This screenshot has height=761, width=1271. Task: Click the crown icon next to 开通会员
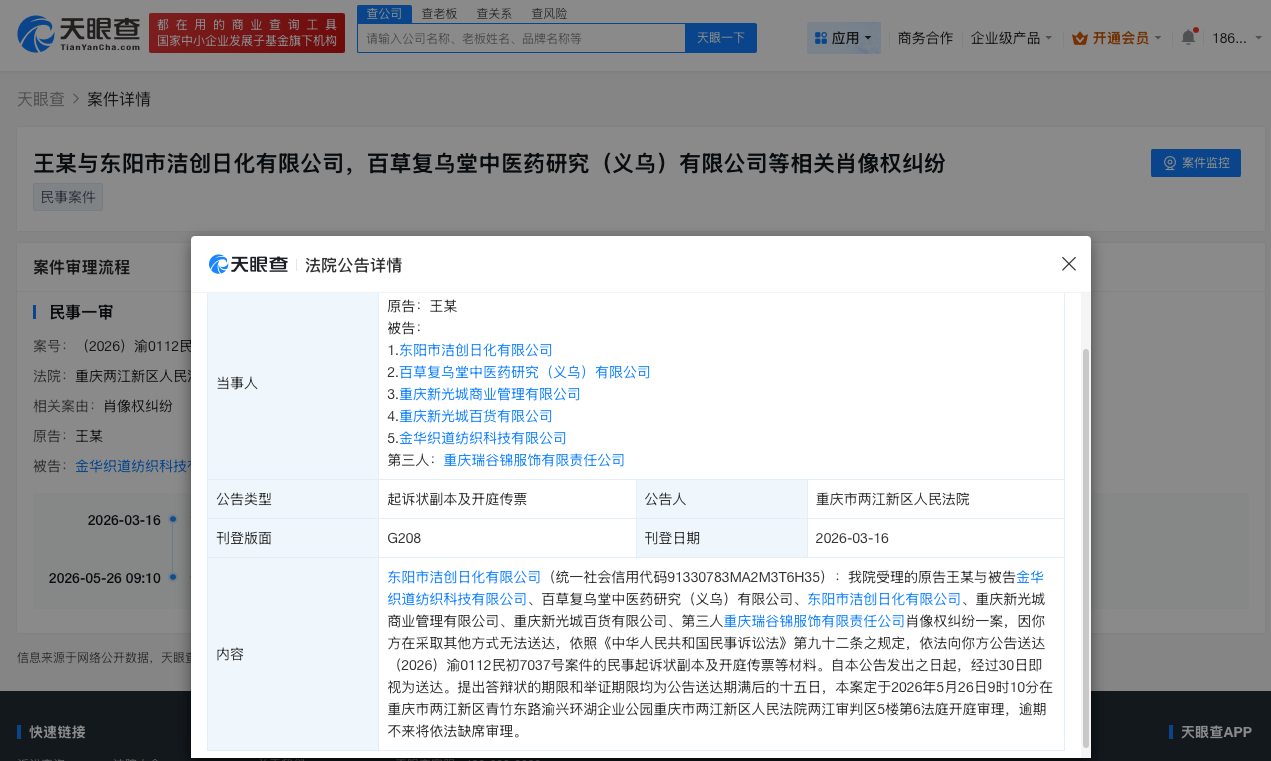tap(1080, 37)
